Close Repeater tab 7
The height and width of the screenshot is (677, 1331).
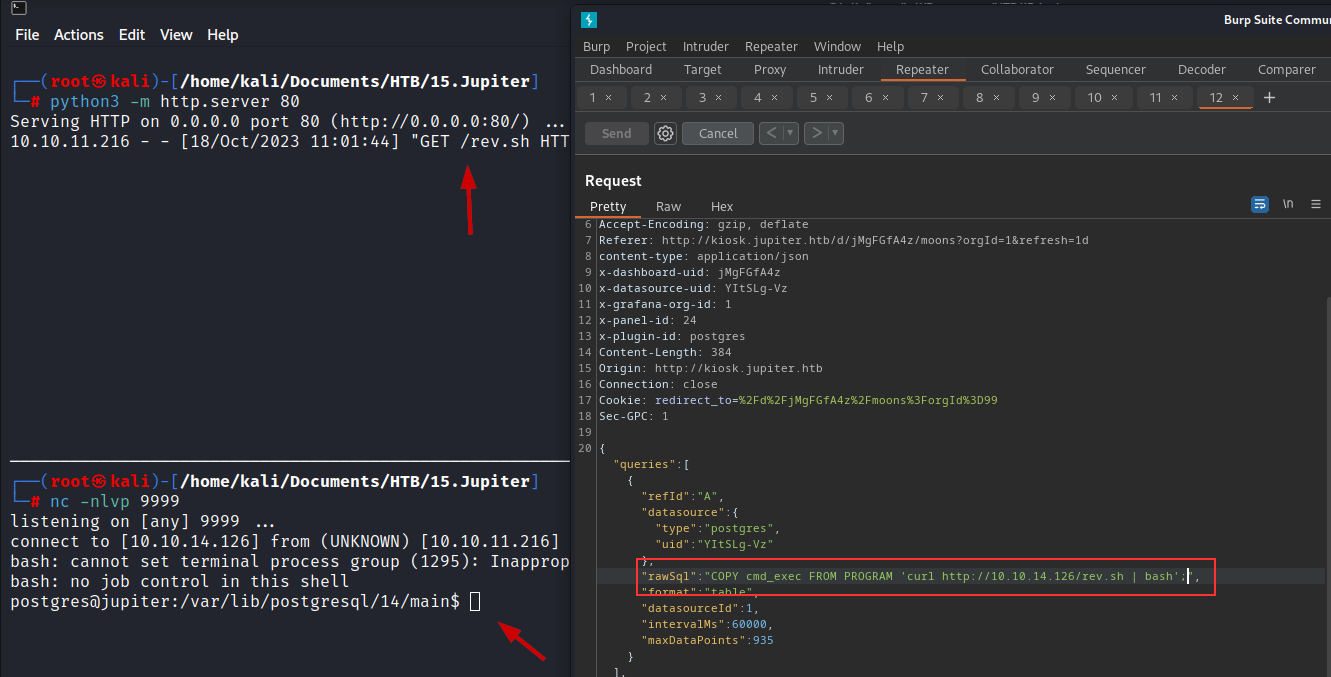pyautogui.click(x=941, y=98)
